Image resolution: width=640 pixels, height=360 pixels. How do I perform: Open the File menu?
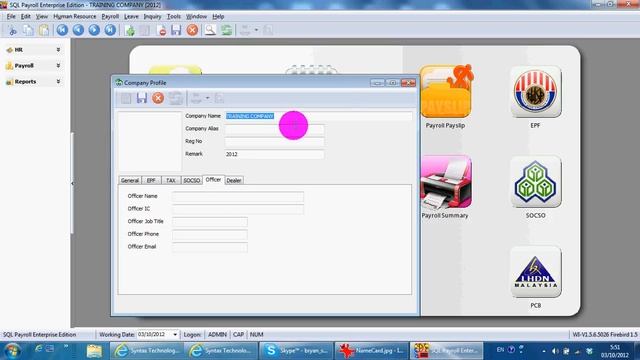click(x=11, y=17)
